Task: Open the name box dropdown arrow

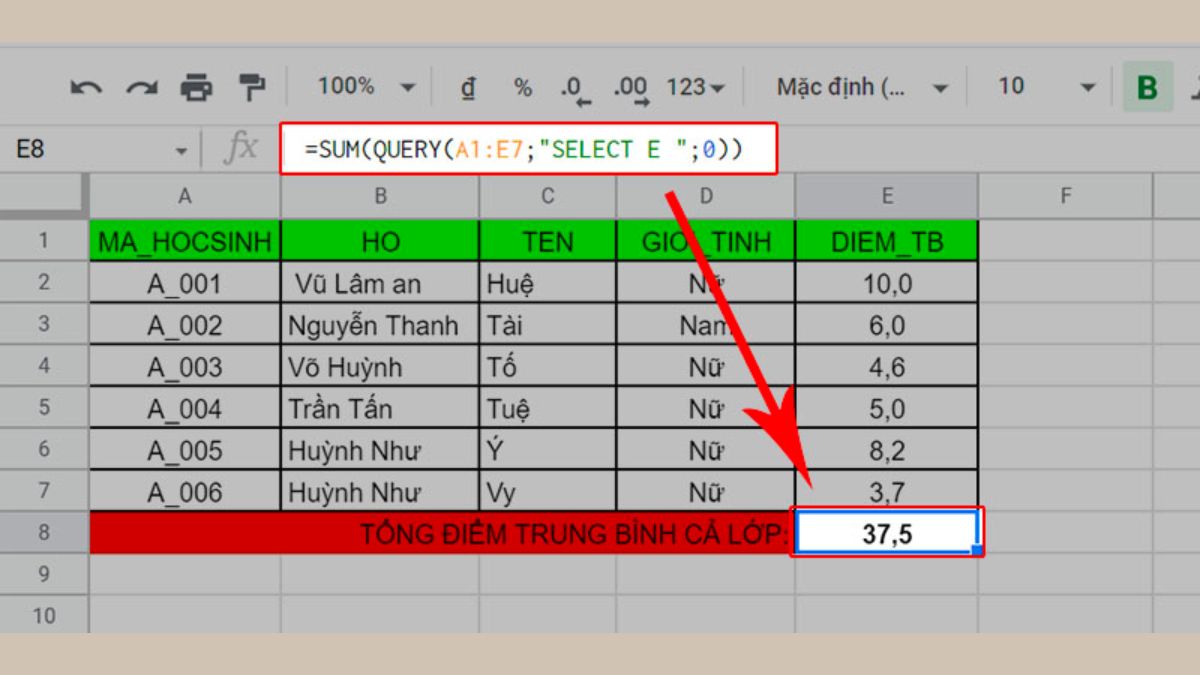Action: pyautogui.click(x=180, y=148)
